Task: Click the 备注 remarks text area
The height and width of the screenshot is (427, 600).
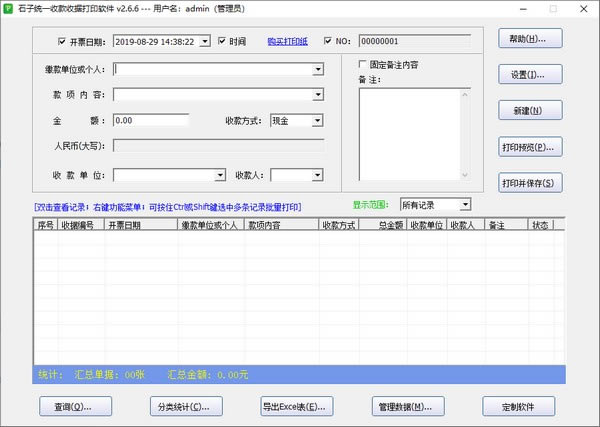Action: click(x=414, y=134)
